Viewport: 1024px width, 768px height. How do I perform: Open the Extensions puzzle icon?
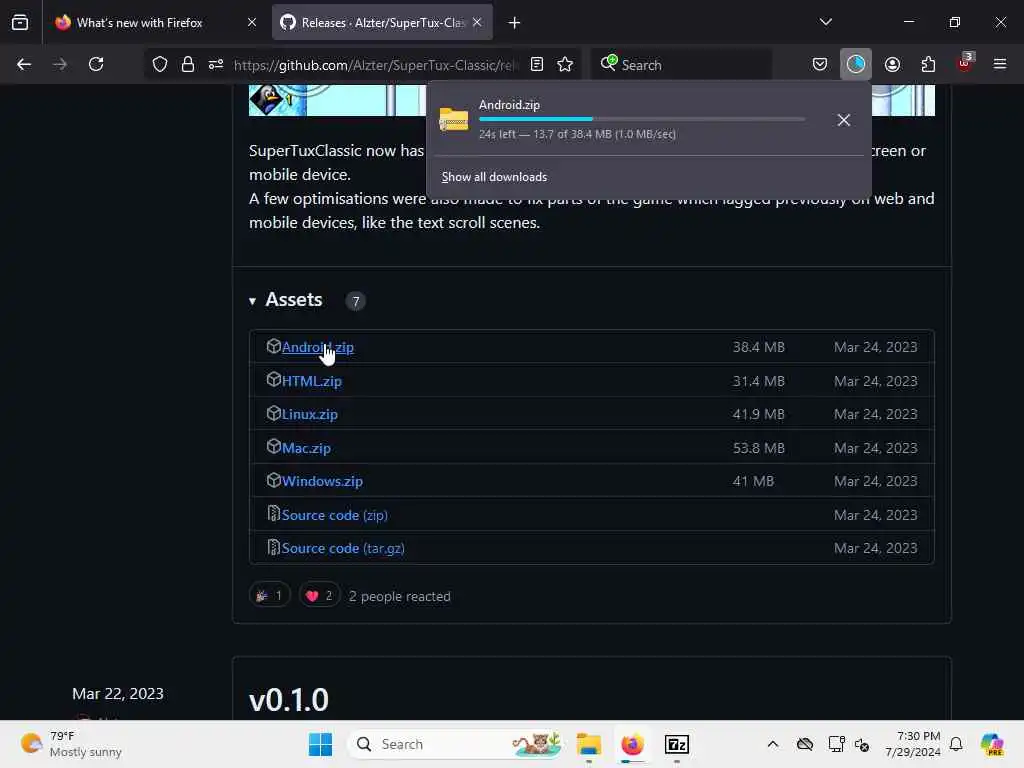point(928,64)
